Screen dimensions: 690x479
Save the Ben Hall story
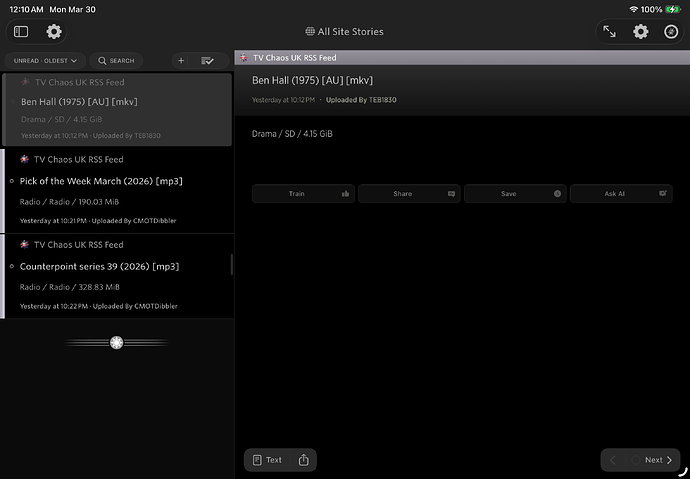515,194
